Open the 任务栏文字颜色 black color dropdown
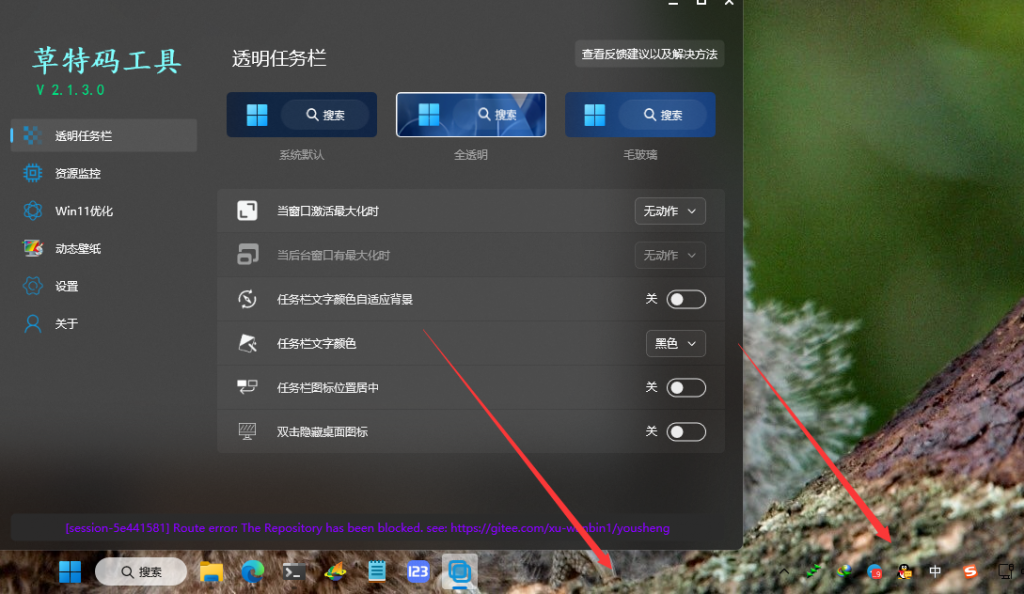 point(675,343)
